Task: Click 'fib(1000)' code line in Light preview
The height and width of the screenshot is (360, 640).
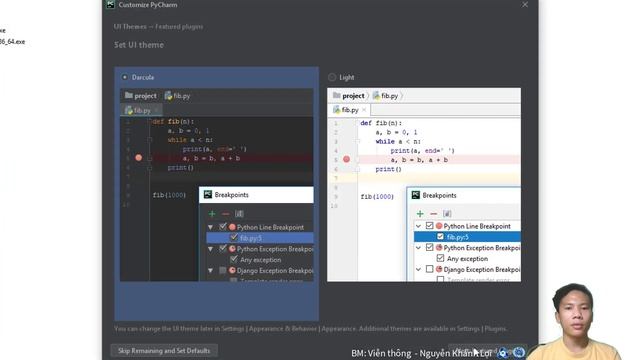Action: coord(377,196)
